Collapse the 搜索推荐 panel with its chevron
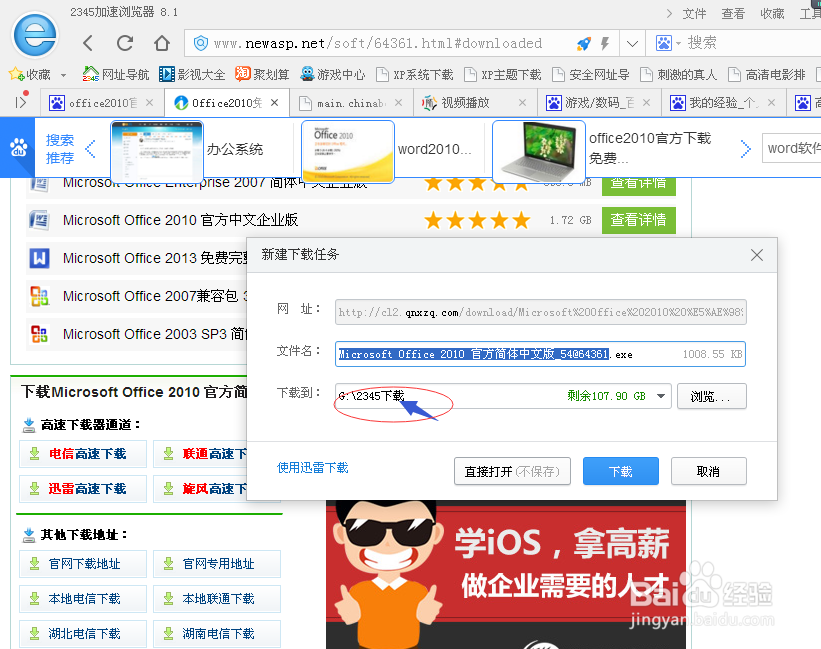 coord(89,146)
